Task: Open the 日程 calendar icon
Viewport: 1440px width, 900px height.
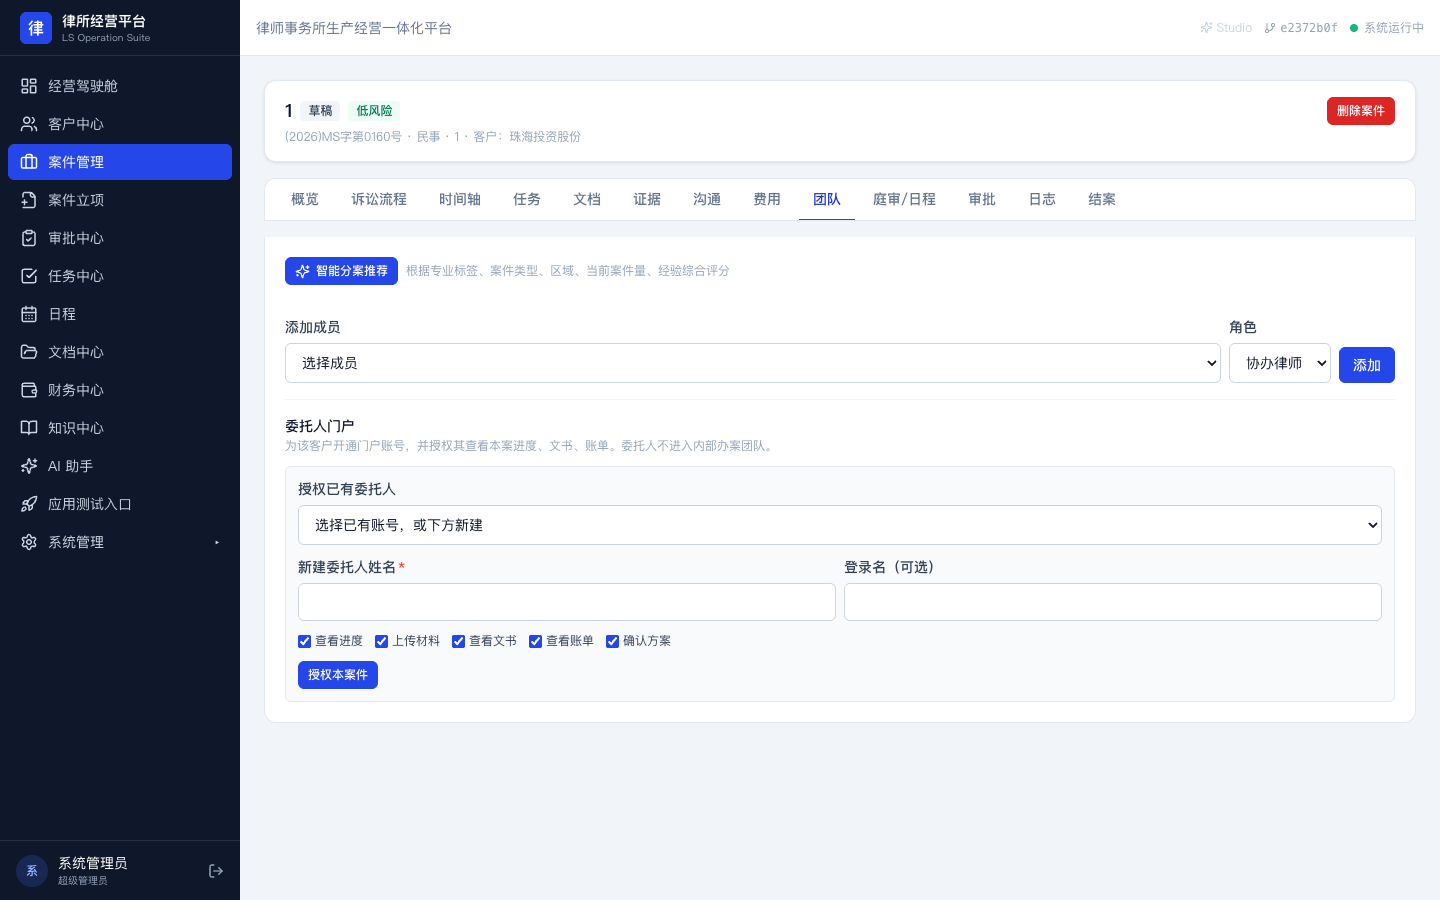Action: [29, 314]
